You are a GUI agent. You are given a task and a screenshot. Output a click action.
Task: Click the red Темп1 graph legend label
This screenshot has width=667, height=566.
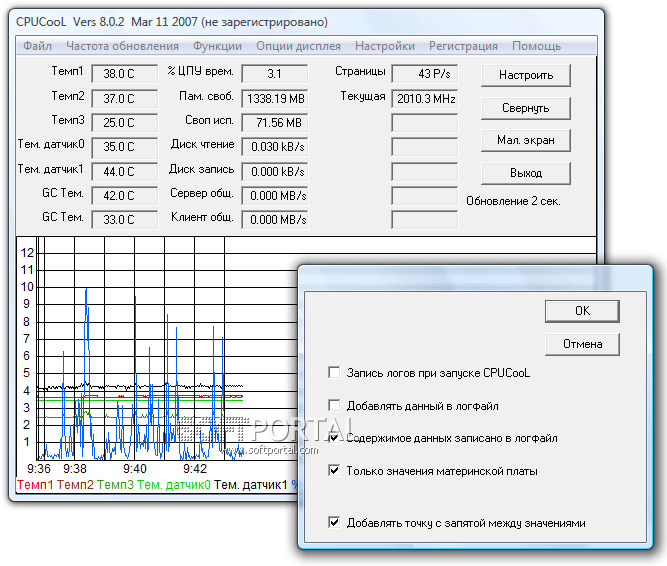pos(35,485)
